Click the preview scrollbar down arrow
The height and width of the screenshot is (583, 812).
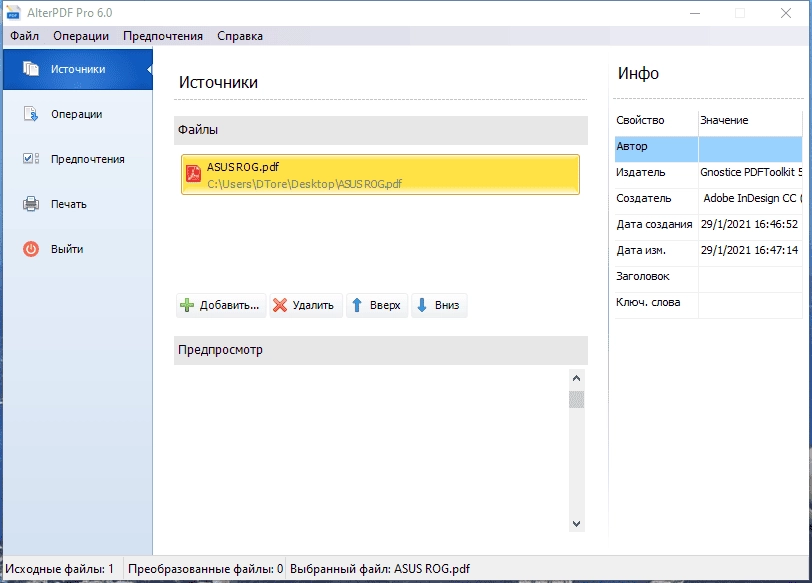coord(576,523)
